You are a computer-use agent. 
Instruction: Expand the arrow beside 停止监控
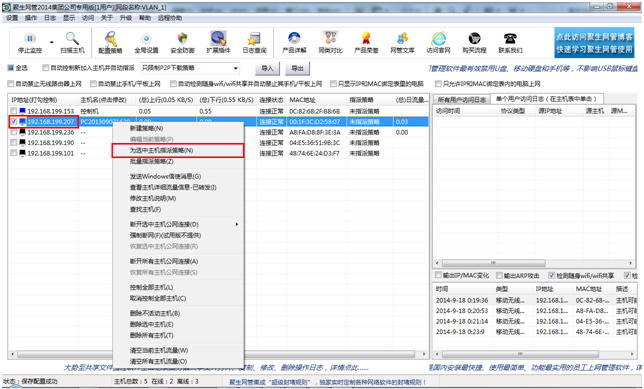tap(52, 42)
